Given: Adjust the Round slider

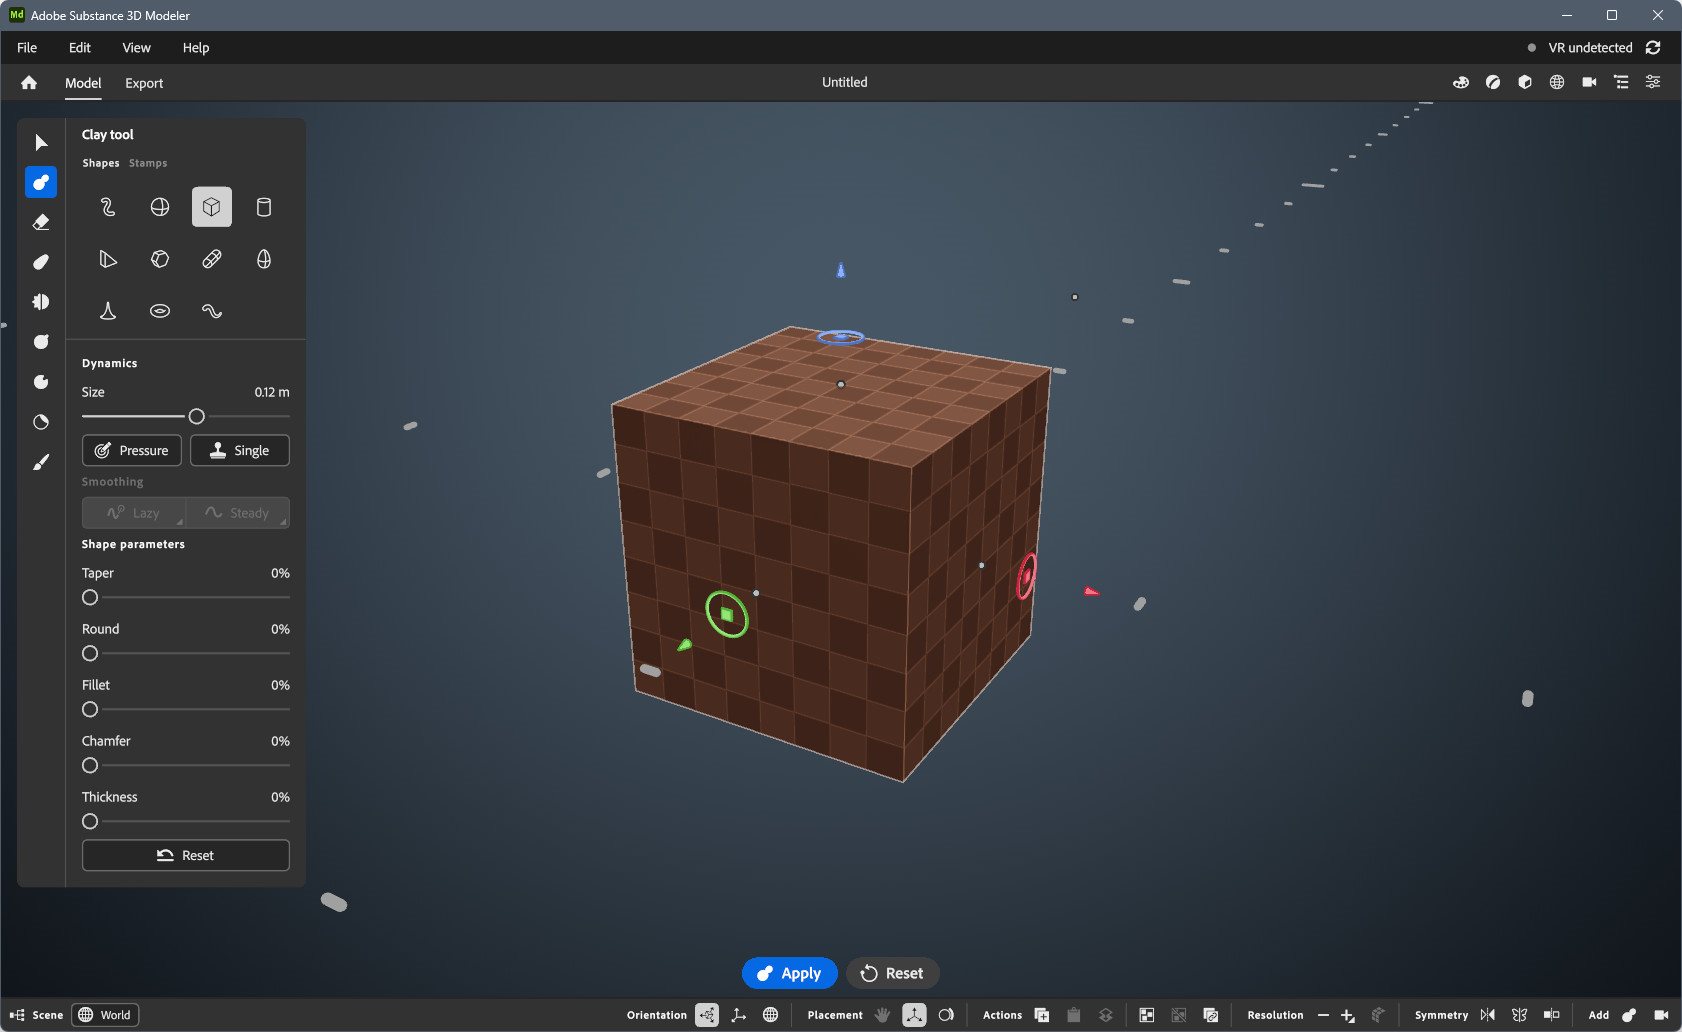Looking at the screenshot, I should pos(186,653).
